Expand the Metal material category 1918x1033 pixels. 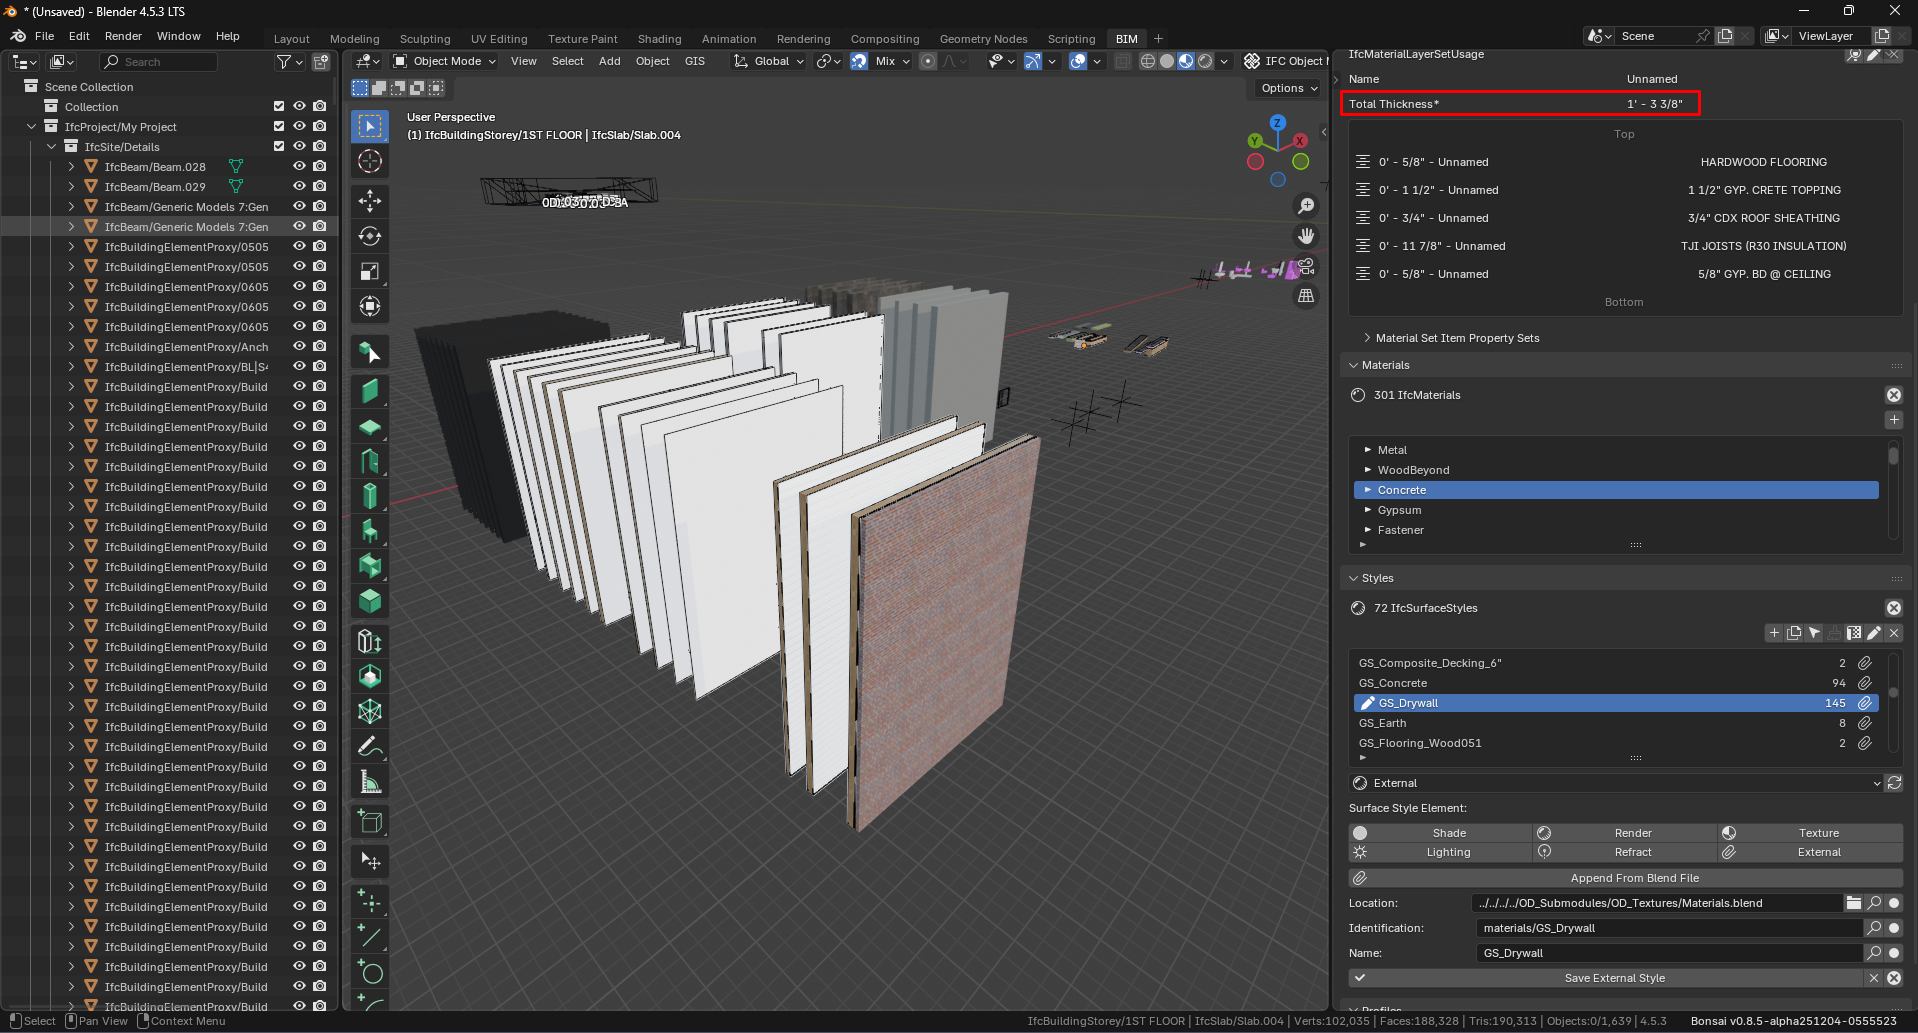pos(1368,450)
